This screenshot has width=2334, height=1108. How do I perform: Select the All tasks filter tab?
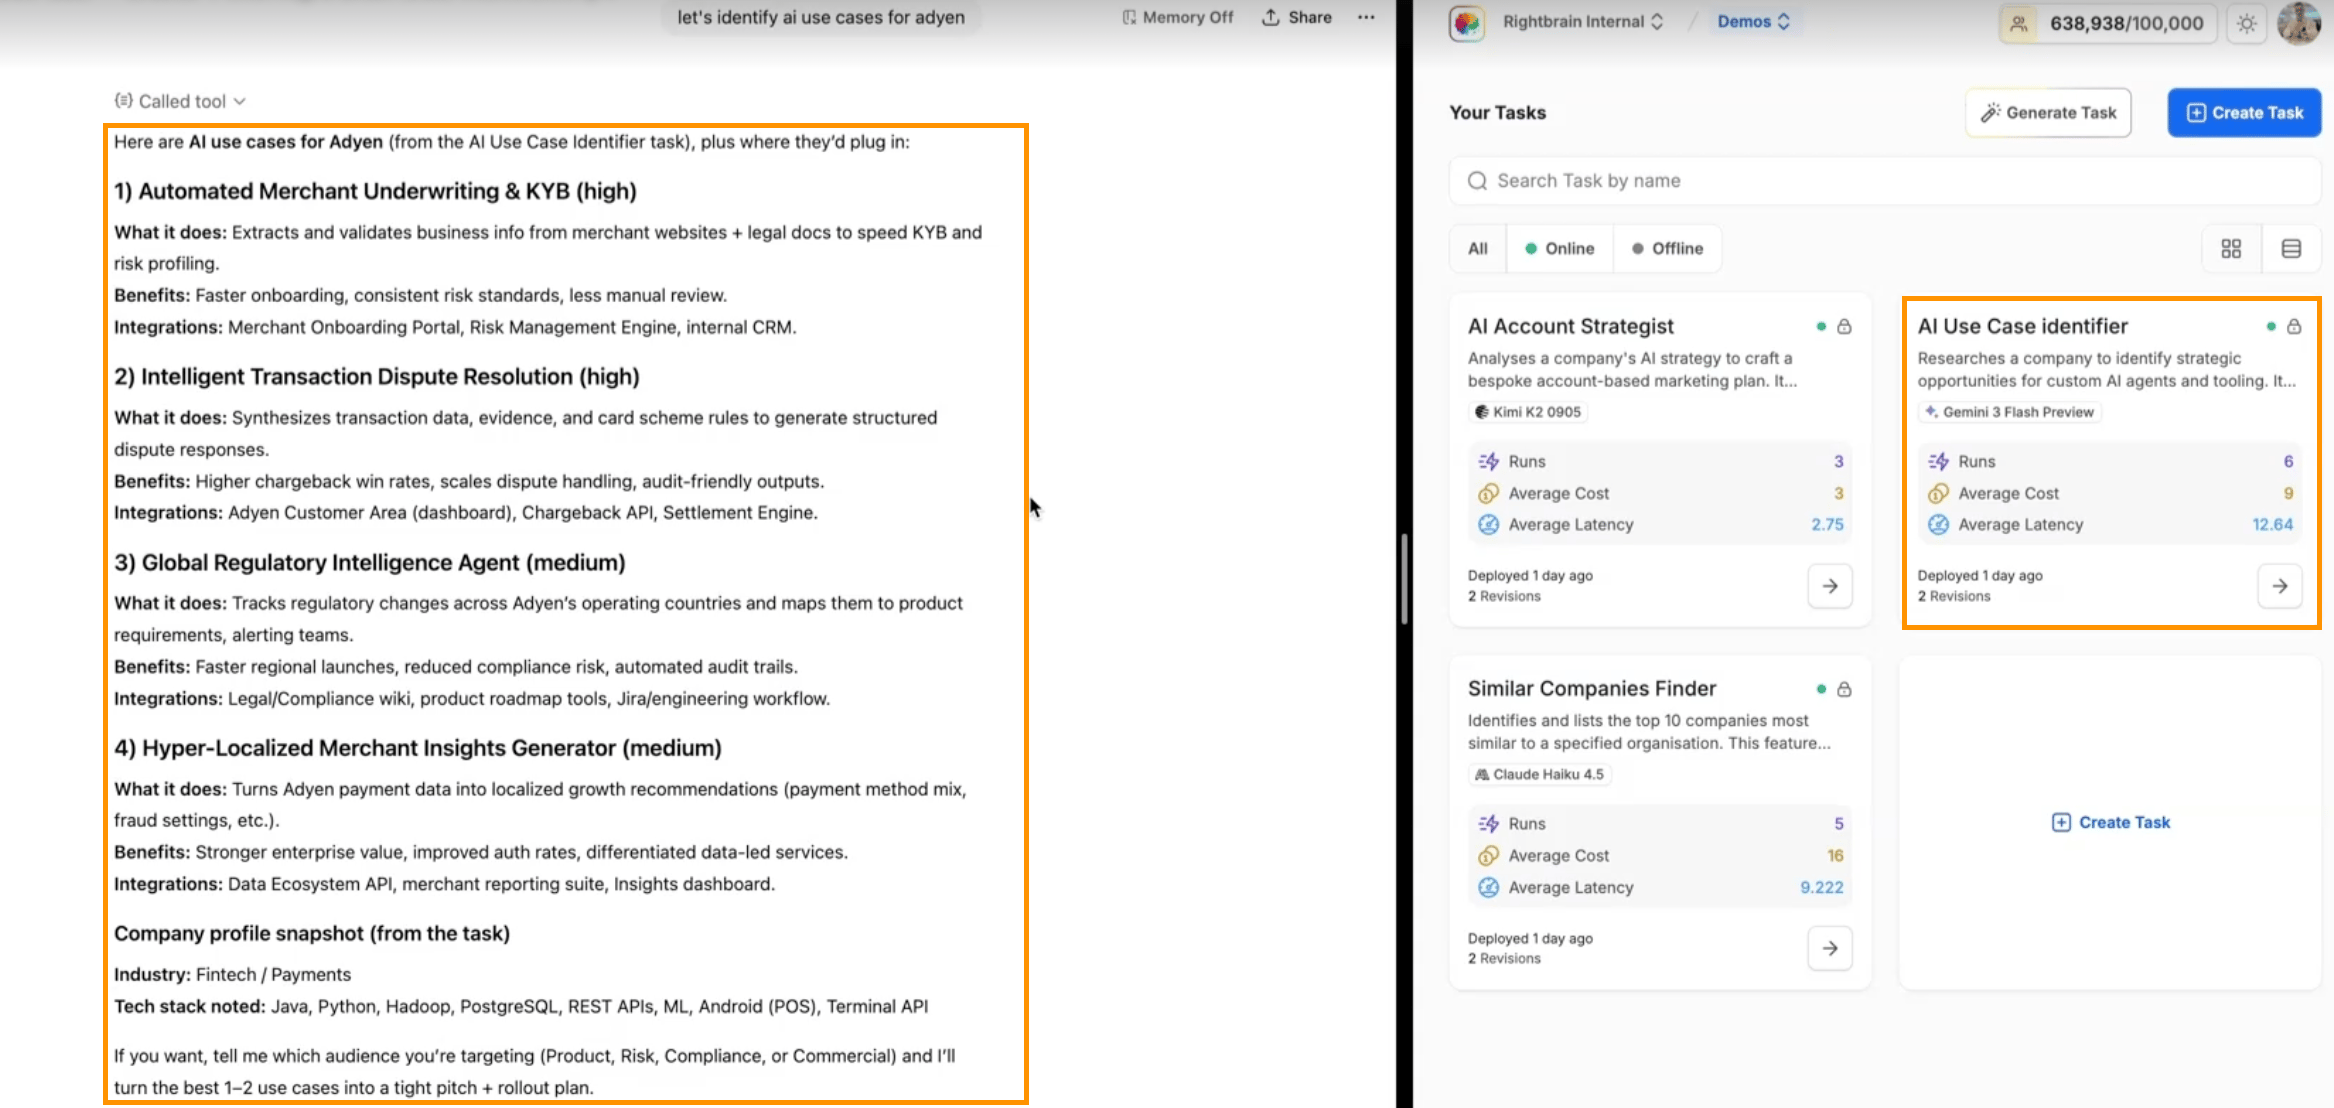pyautogui.click(x=1477, y=248)
